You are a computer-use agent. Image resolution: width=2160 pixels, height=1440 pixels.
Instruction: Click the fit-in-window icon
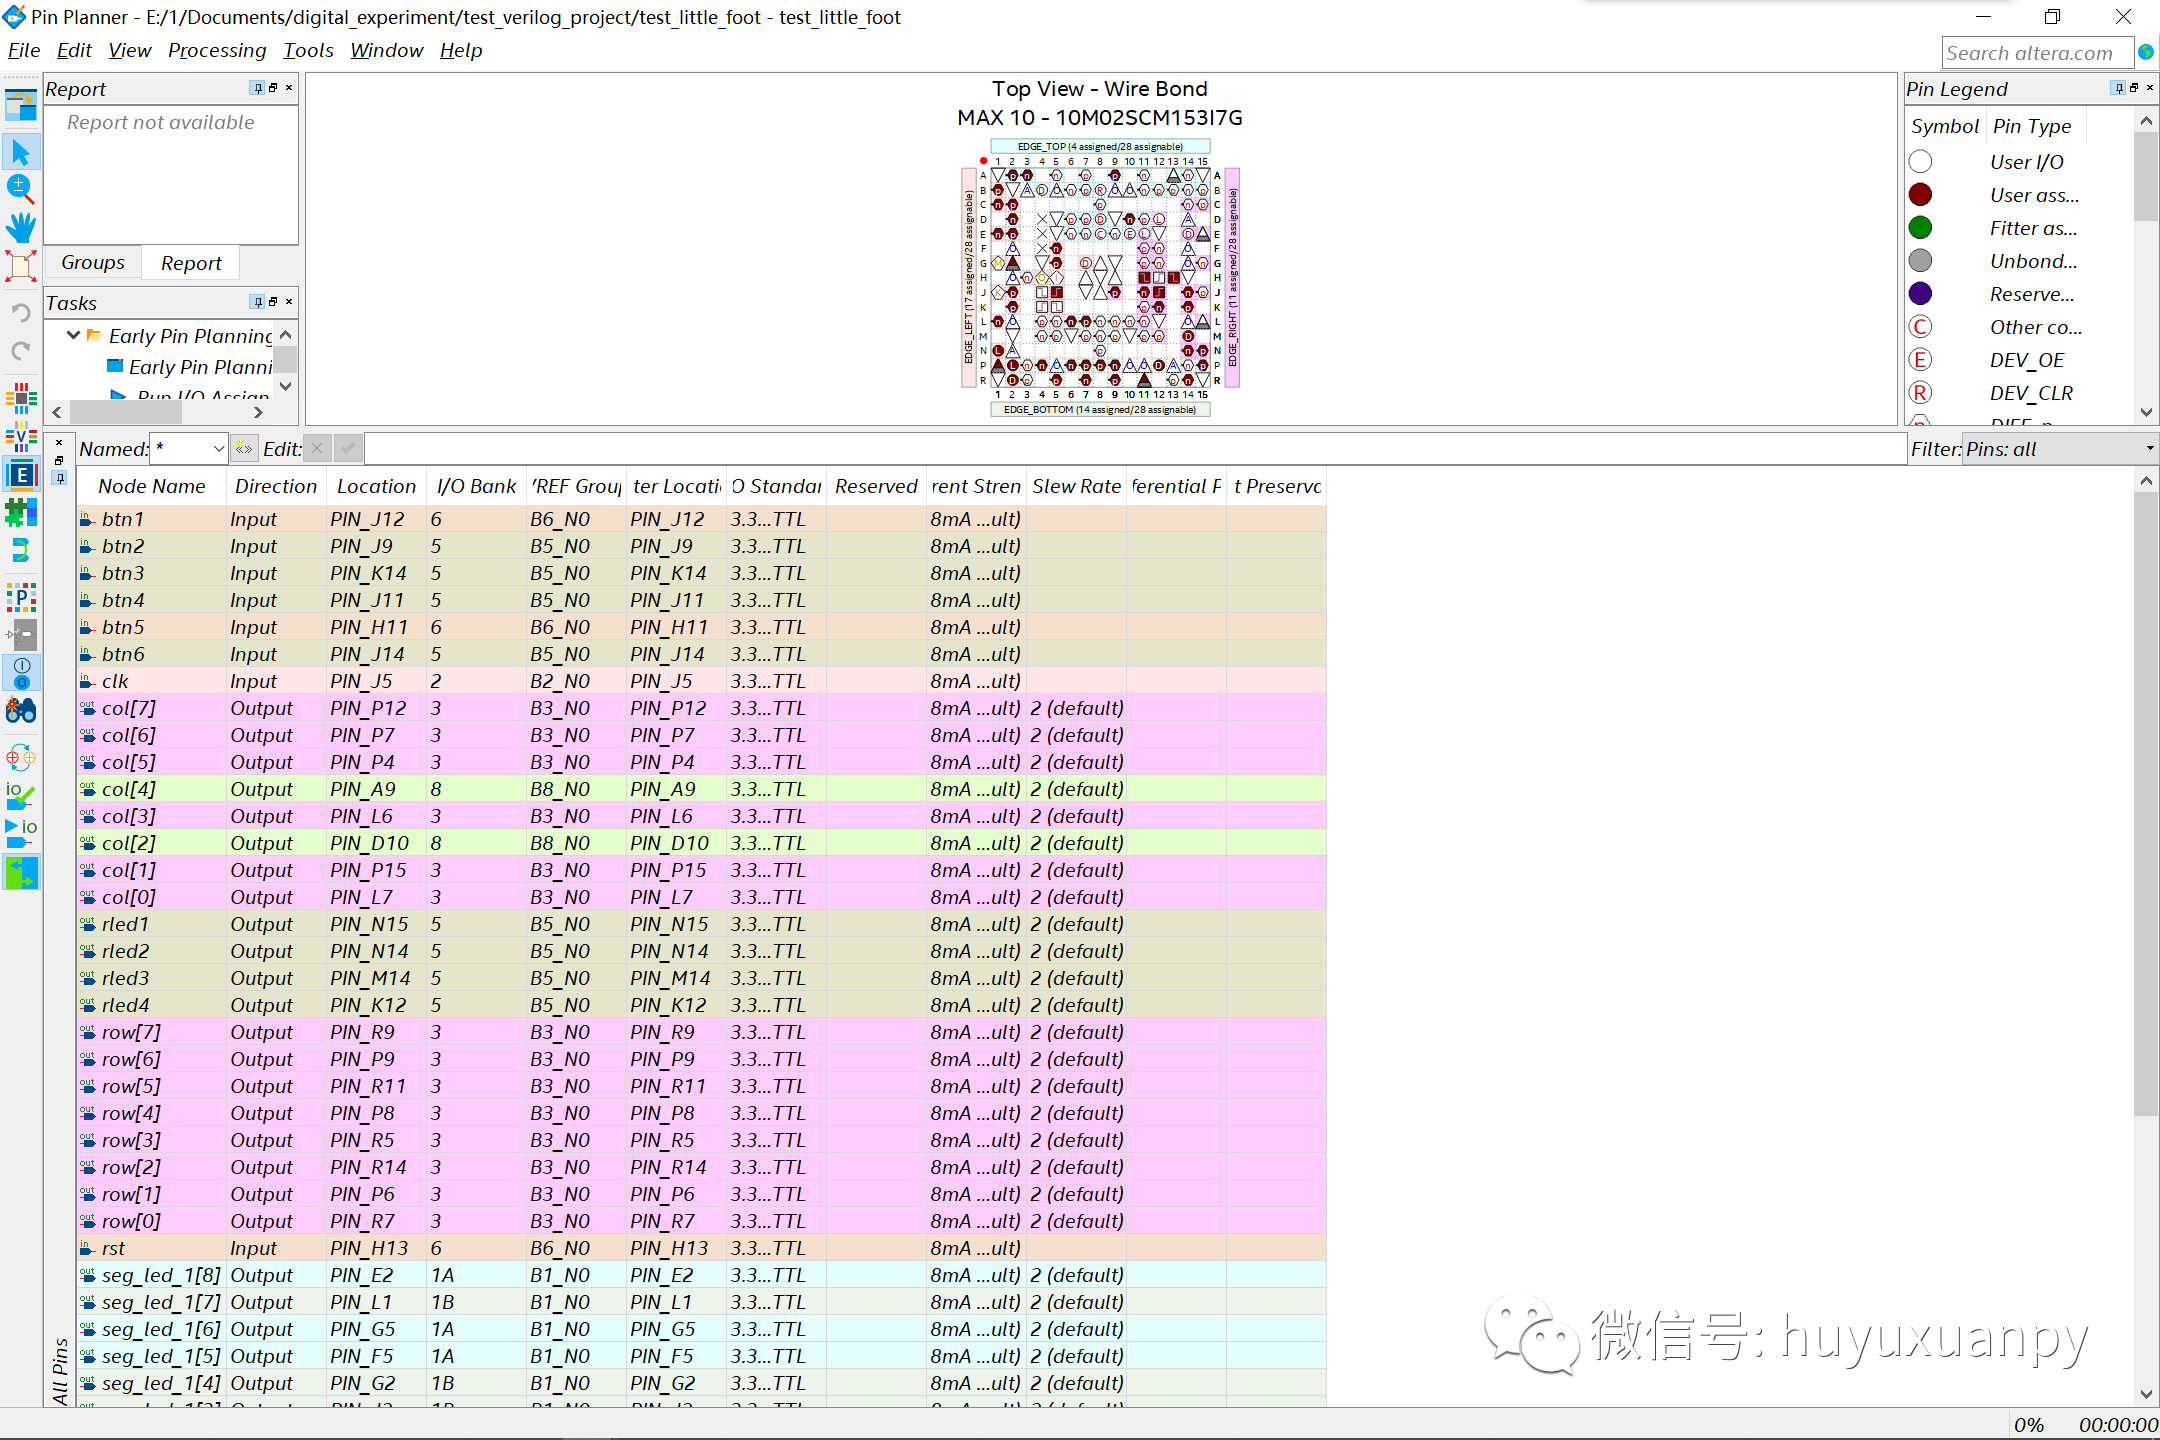click(21, 265)
